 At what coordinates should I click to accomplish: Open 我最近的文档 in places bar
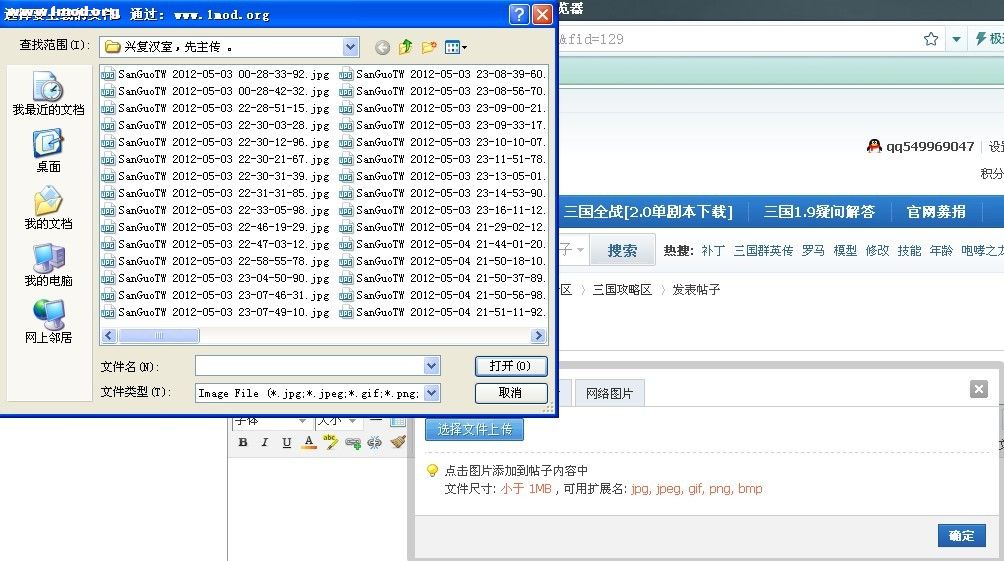(48, 94)
